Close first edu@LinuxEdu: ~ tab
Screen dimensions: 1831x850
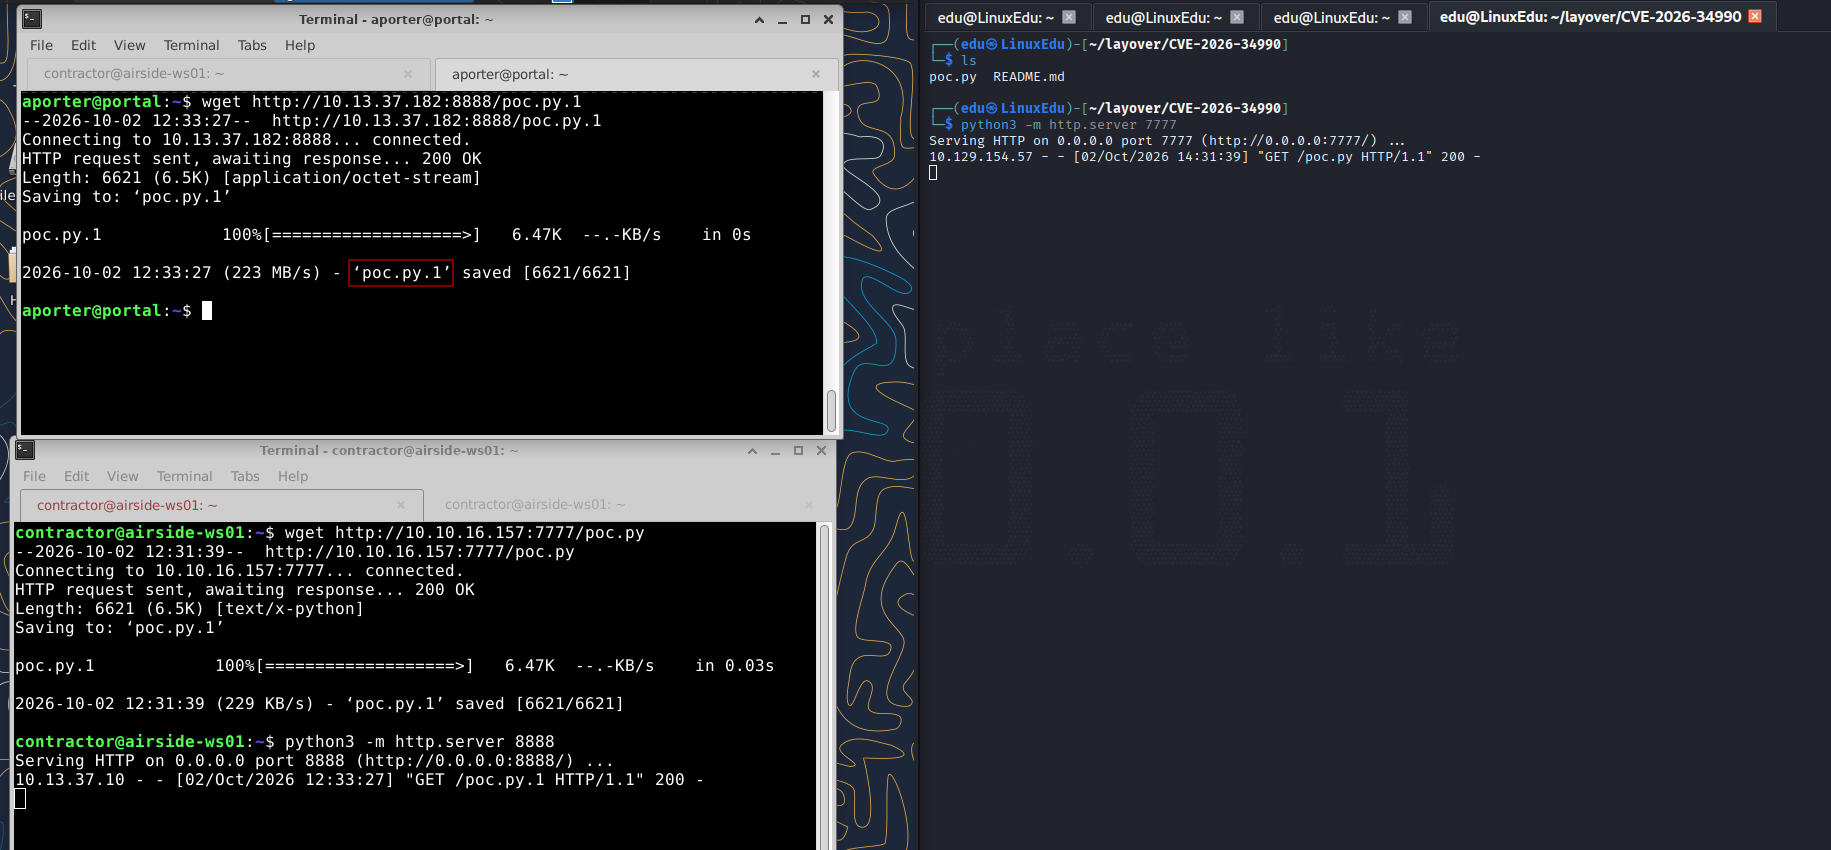click(x=1069, y=17)
